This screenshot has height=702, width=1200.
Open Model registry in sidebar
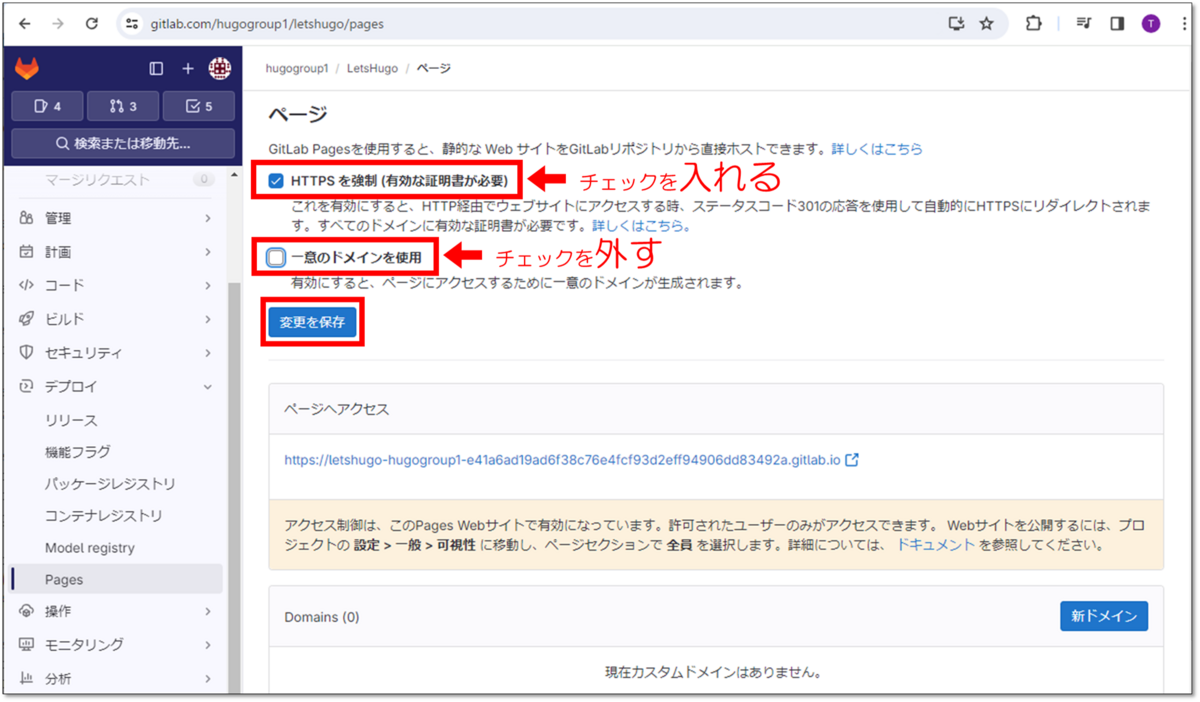tap(117, 548)
